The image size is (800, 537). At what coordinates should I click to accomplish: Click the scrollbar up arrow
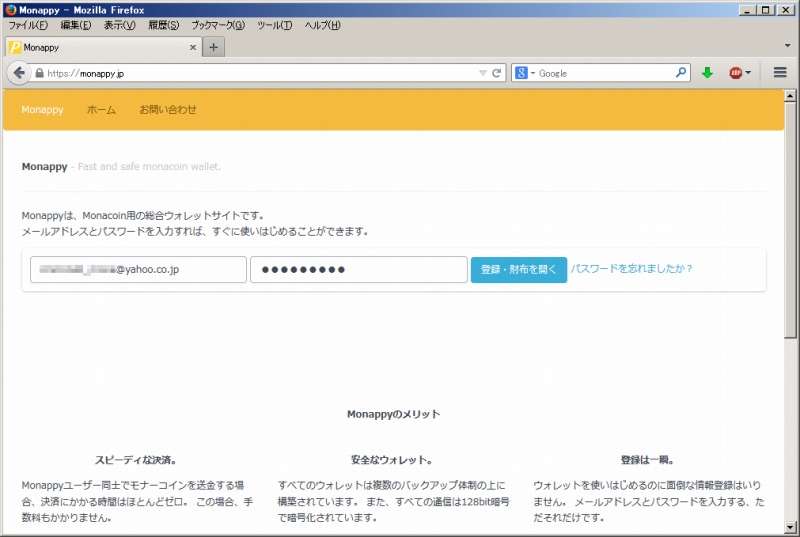[790, 95]
